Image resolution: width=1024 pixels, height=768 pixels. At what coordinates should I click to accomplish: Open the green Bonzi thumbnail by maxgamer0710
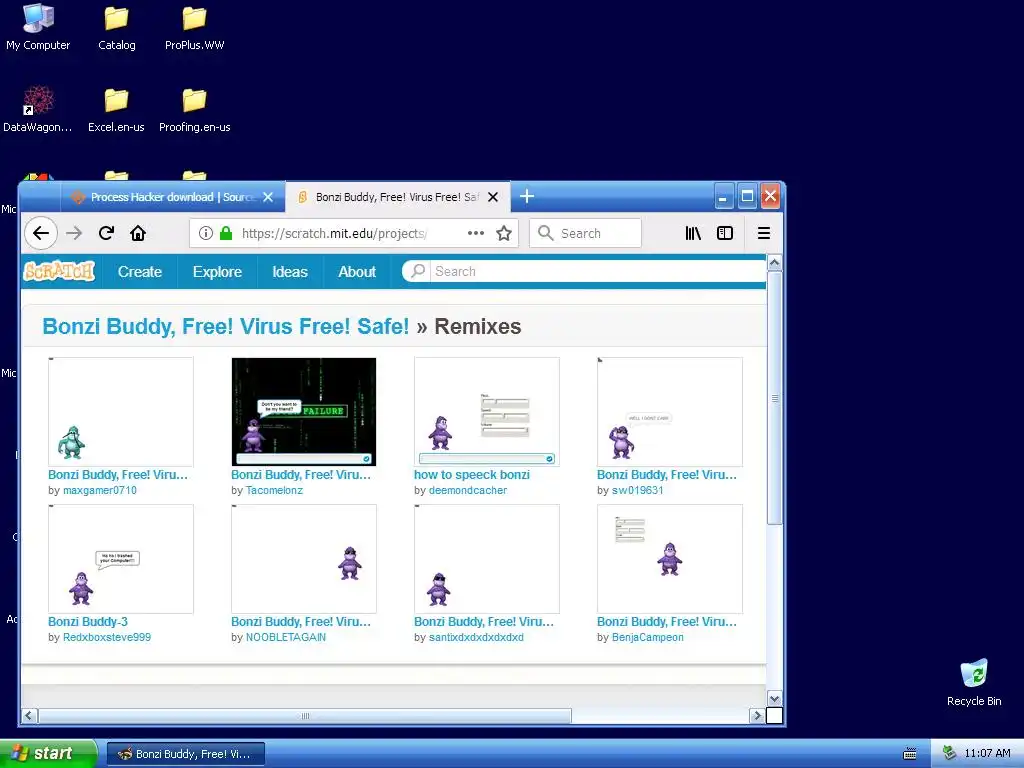[x=121, y=411]
